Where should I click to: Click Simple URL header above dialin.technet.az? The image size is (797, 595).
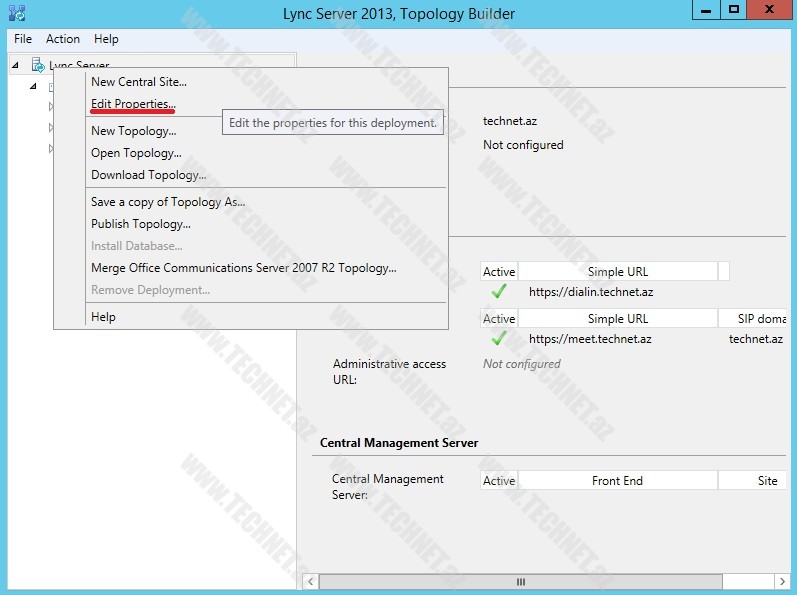click(x=618, y=272)
